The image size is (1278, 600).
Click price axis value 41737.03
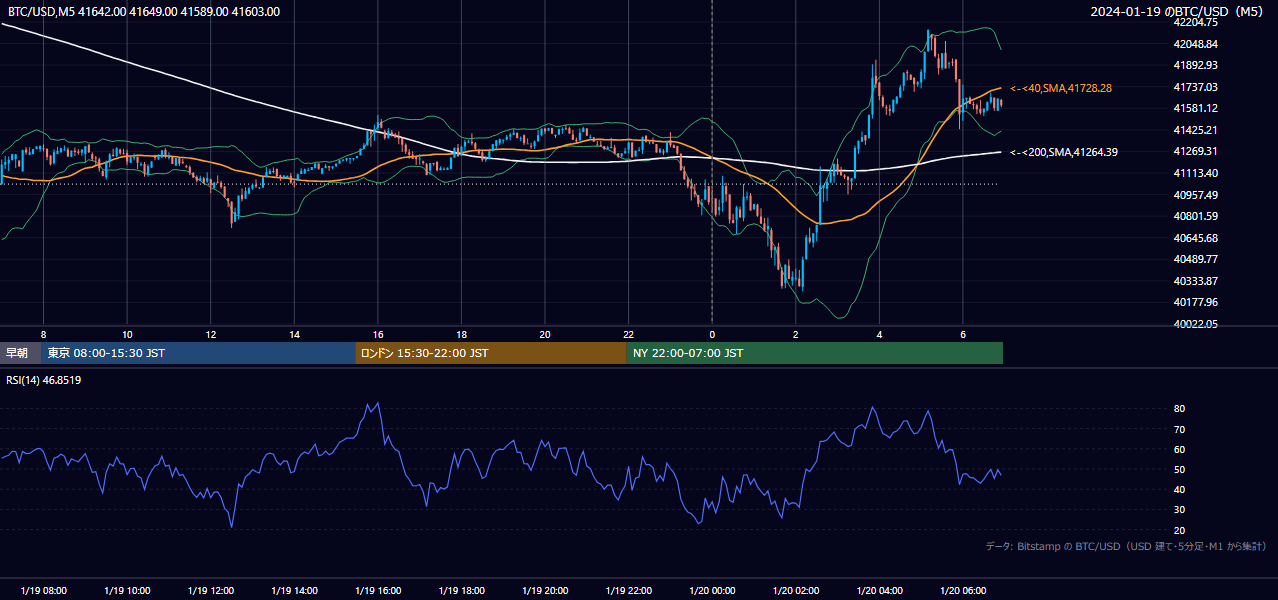point(1196,87)
